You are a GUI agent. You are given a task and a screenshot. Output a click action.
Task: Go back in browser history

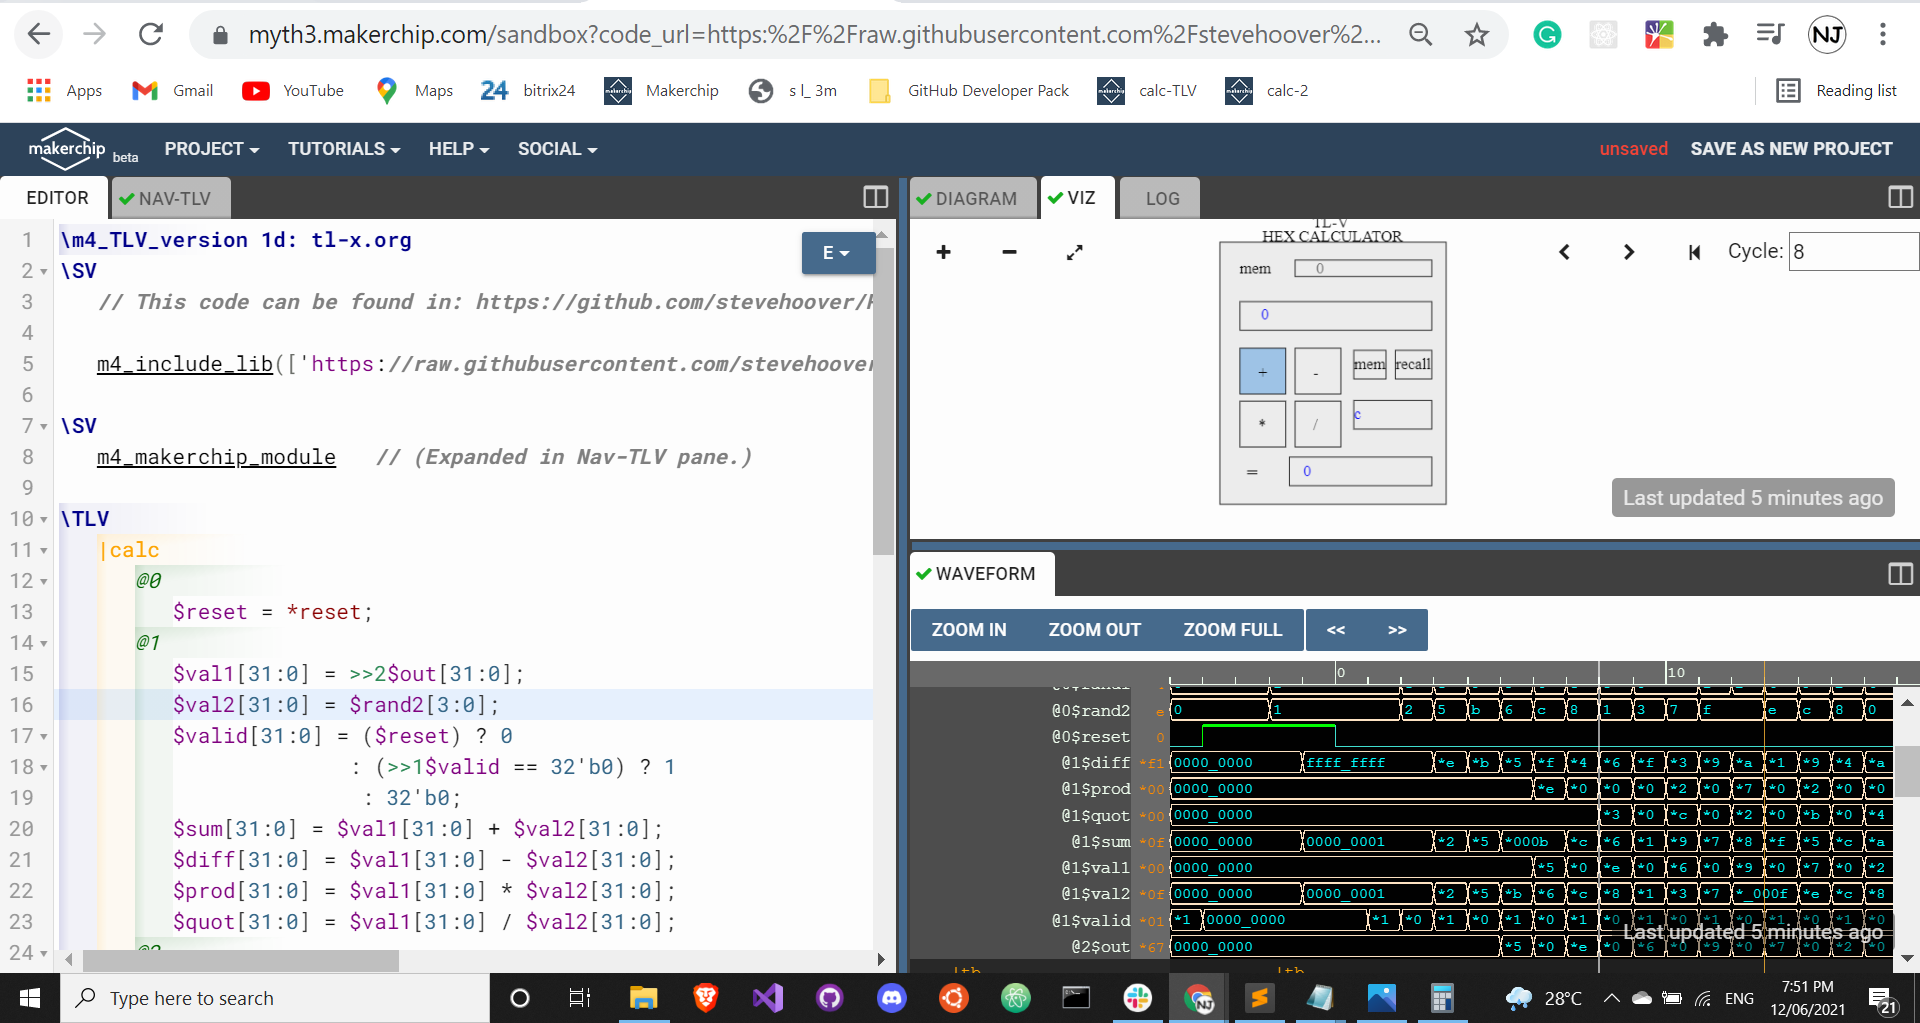click(38, 35)
